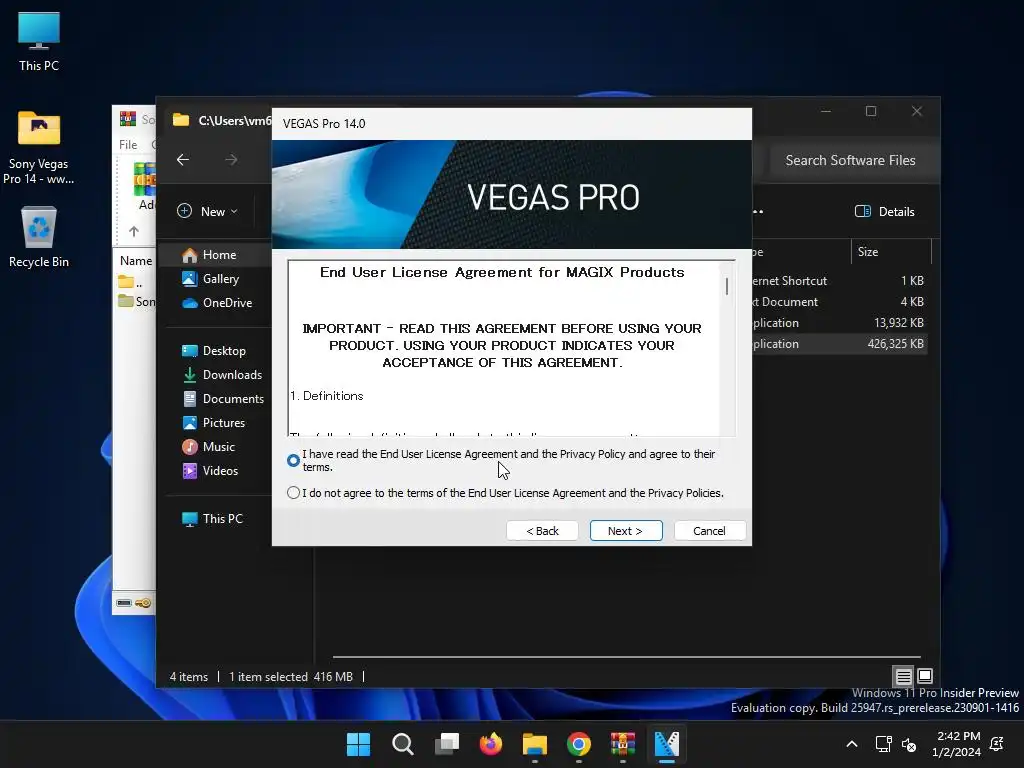The image size is (1024, 768).
Task: Open Pictures in Explorer sidebar
Action: [x=223, y=423]
